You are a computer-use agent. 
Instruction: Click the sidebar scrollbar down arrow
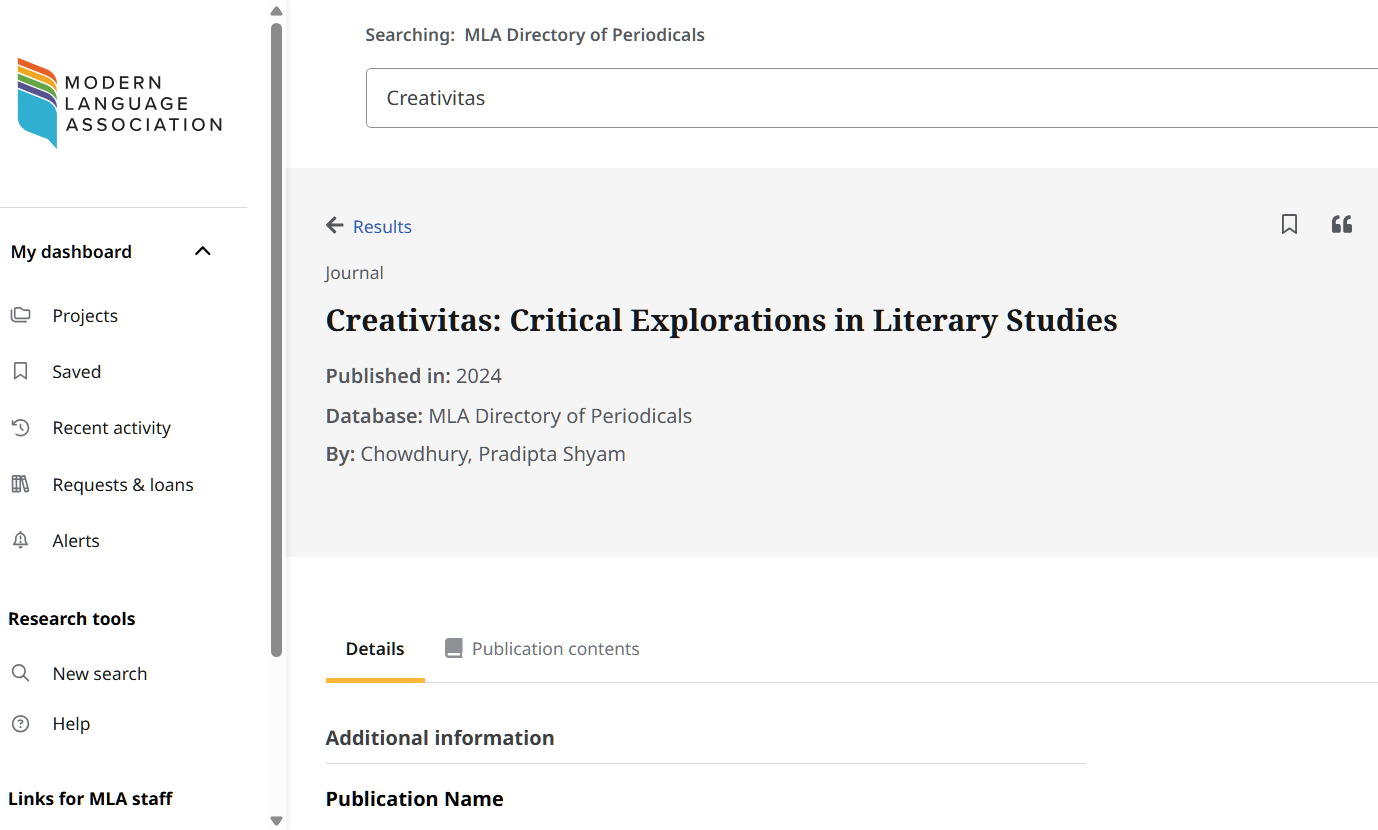277,821
